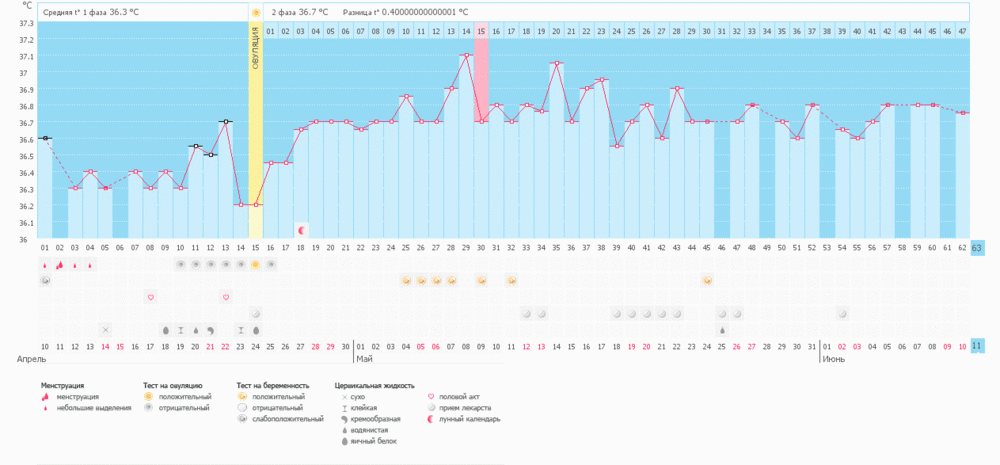This screenshot has height=465, width=1000.
Task: Click the heavy menstruation icon on cycle day 02
Action: [x=60, y=264]
